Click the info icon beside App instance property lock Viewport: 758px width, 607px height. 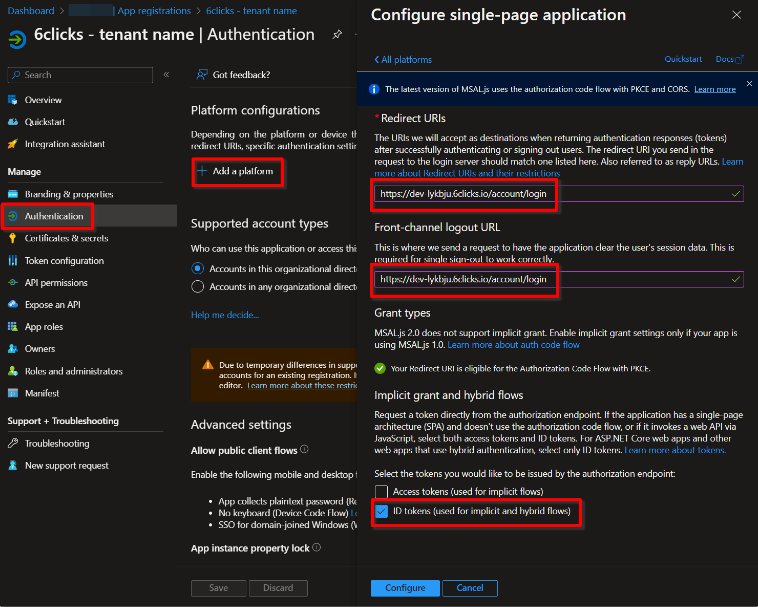click(x=317, y=548)
